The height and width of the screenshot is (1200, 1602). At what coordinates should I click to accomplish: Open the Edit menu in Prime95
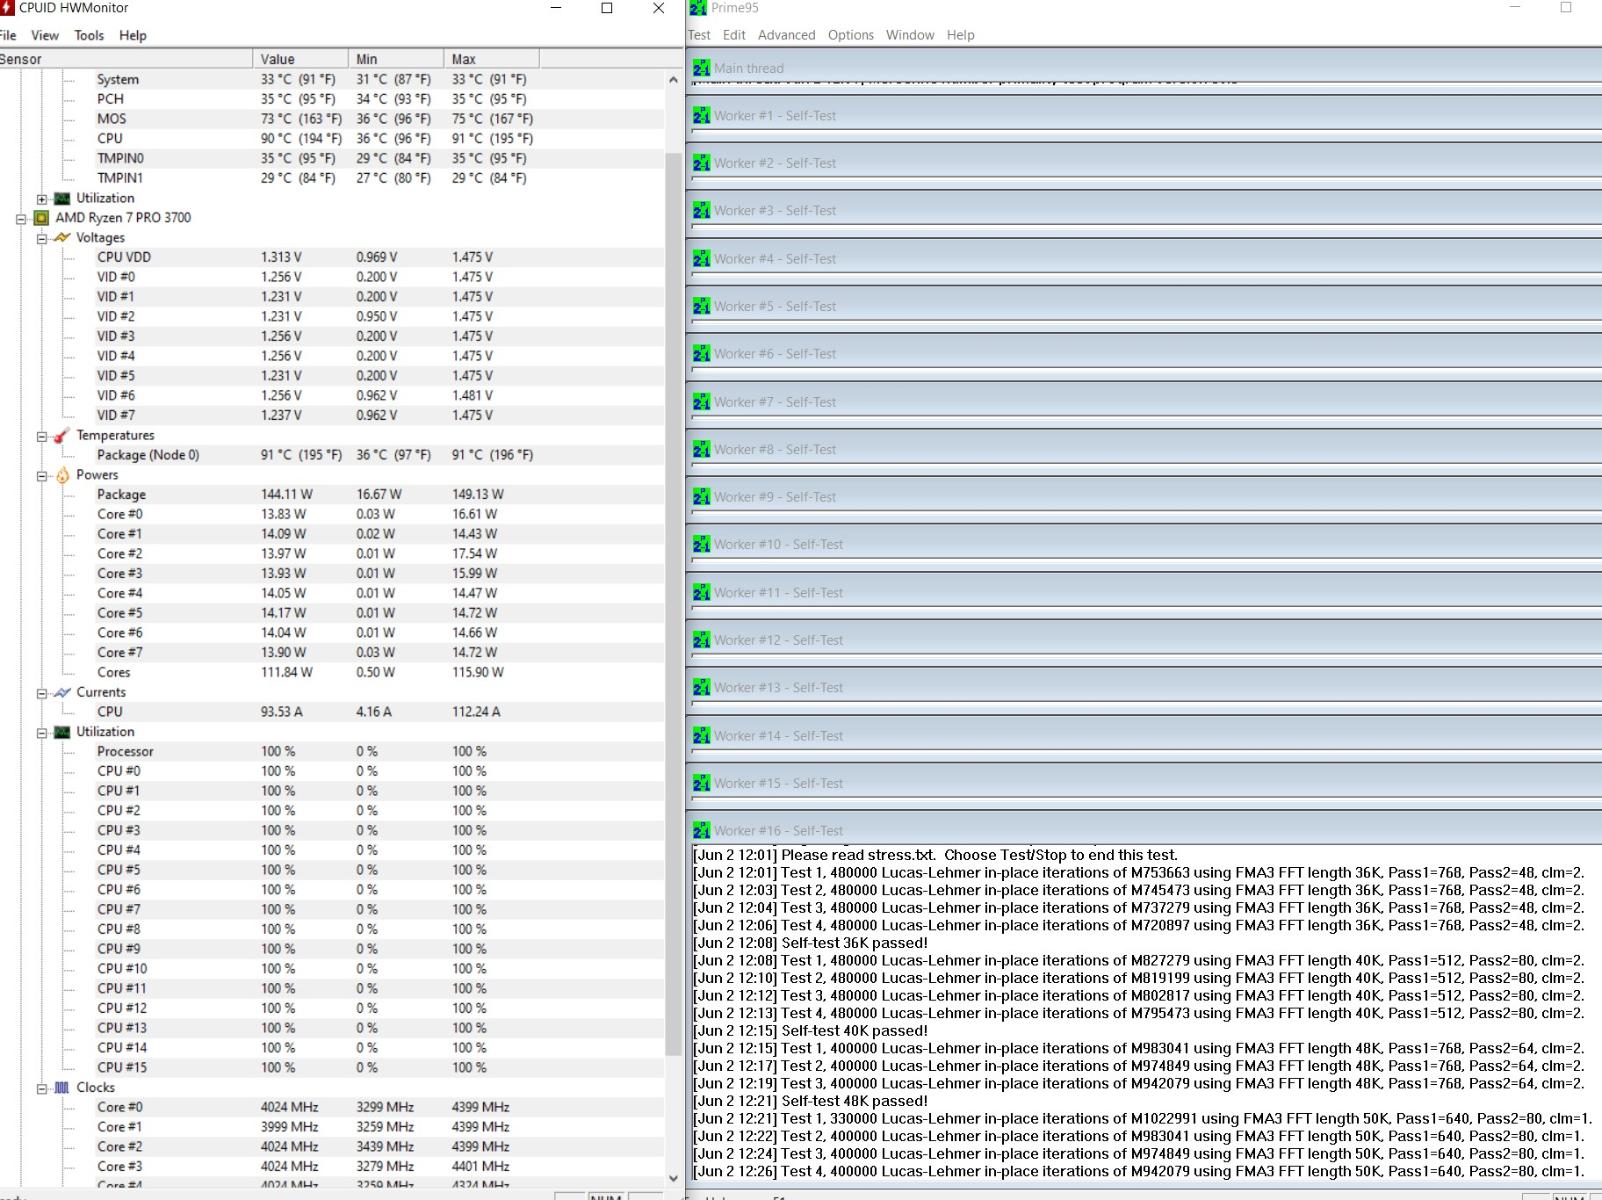(734, 35)
